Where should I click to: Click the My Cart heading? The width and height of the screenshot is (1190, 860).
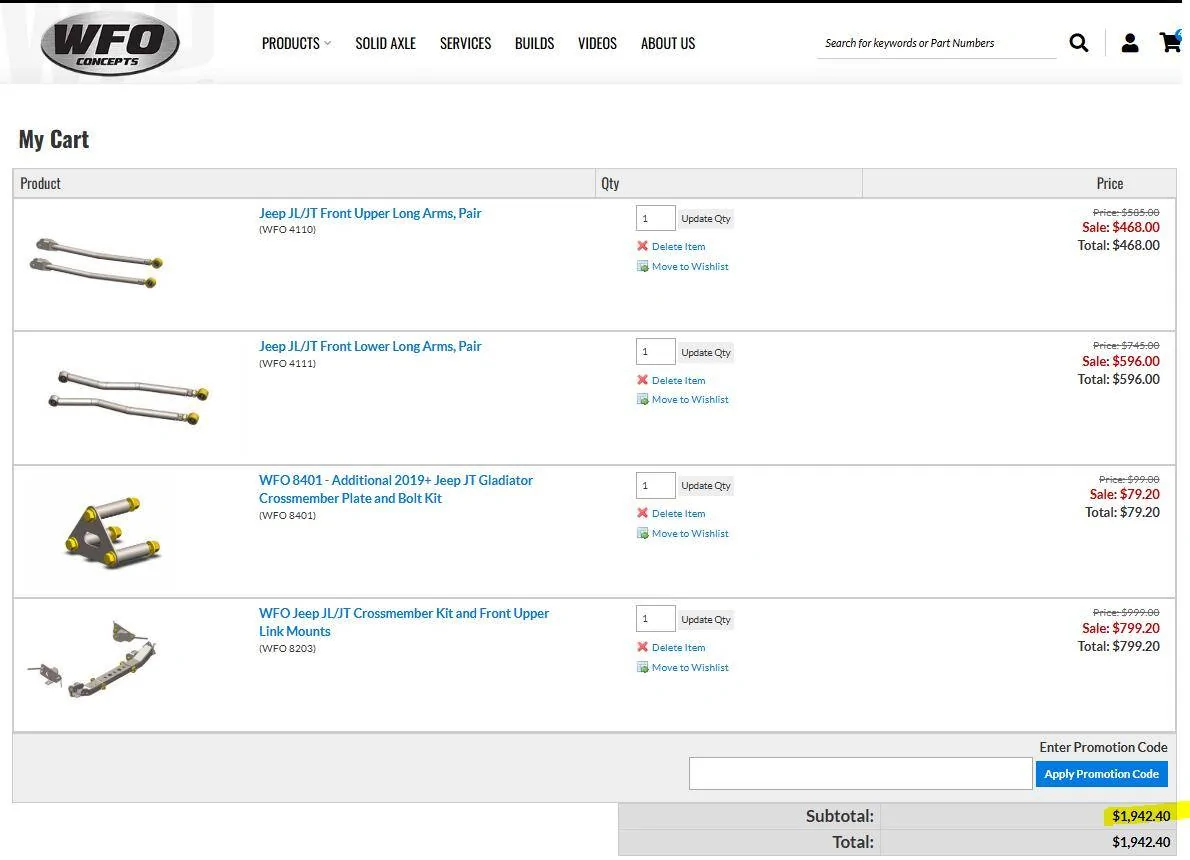pos(54,140)
